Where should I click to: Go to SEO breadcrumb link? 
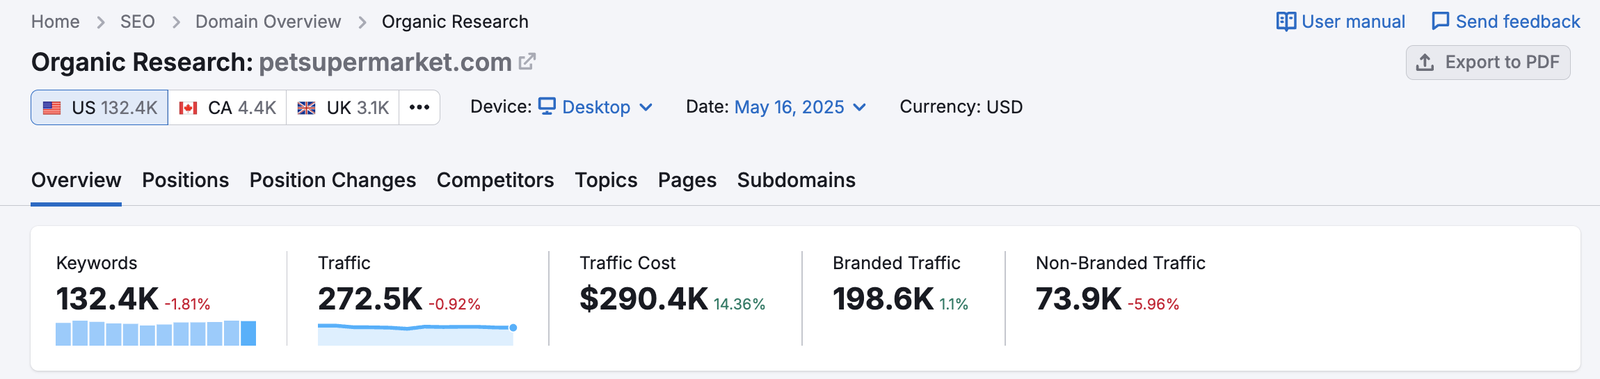137,21
